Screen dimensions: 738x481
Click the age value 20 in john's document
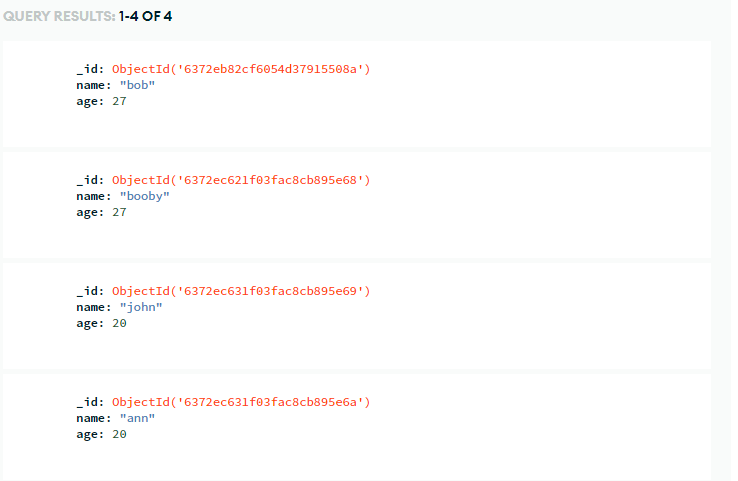tap(119, 323)
